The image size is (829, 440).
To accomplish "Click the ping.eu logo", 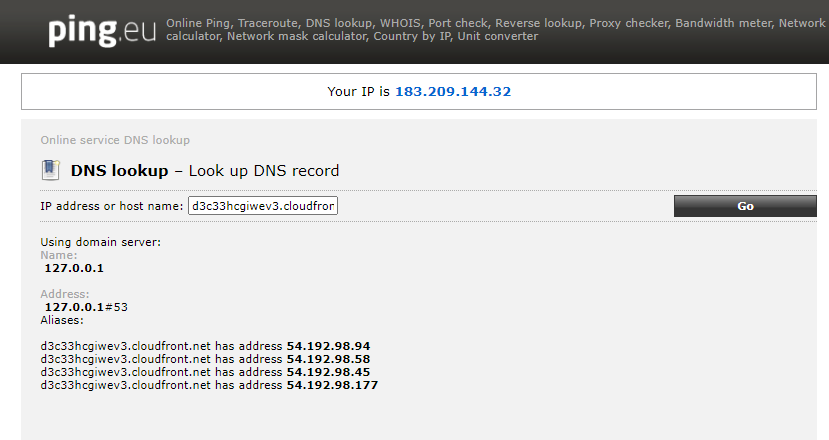I will pyautogui.click(x=102, y=31).
